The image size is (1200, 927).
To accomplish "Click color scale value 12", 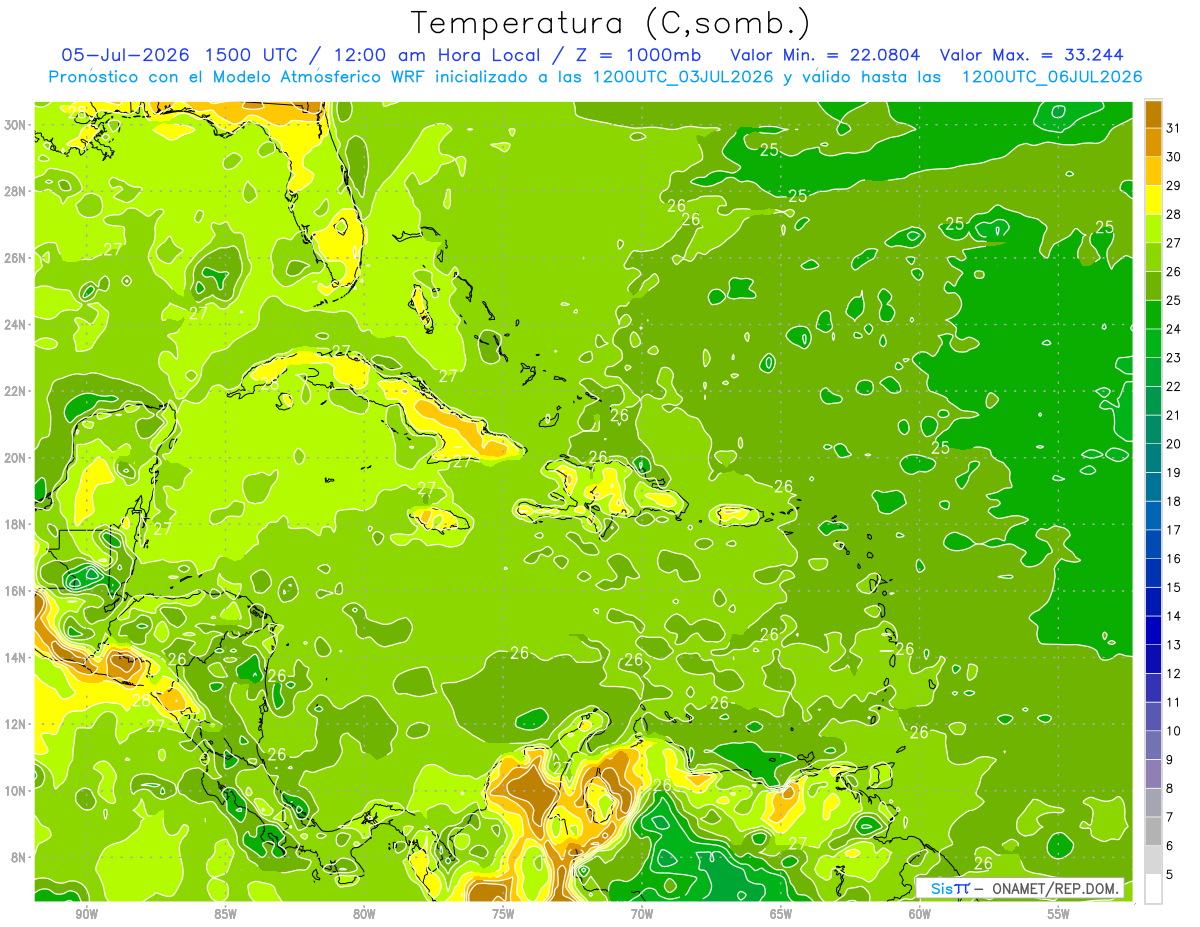I will coord(1174,674).
